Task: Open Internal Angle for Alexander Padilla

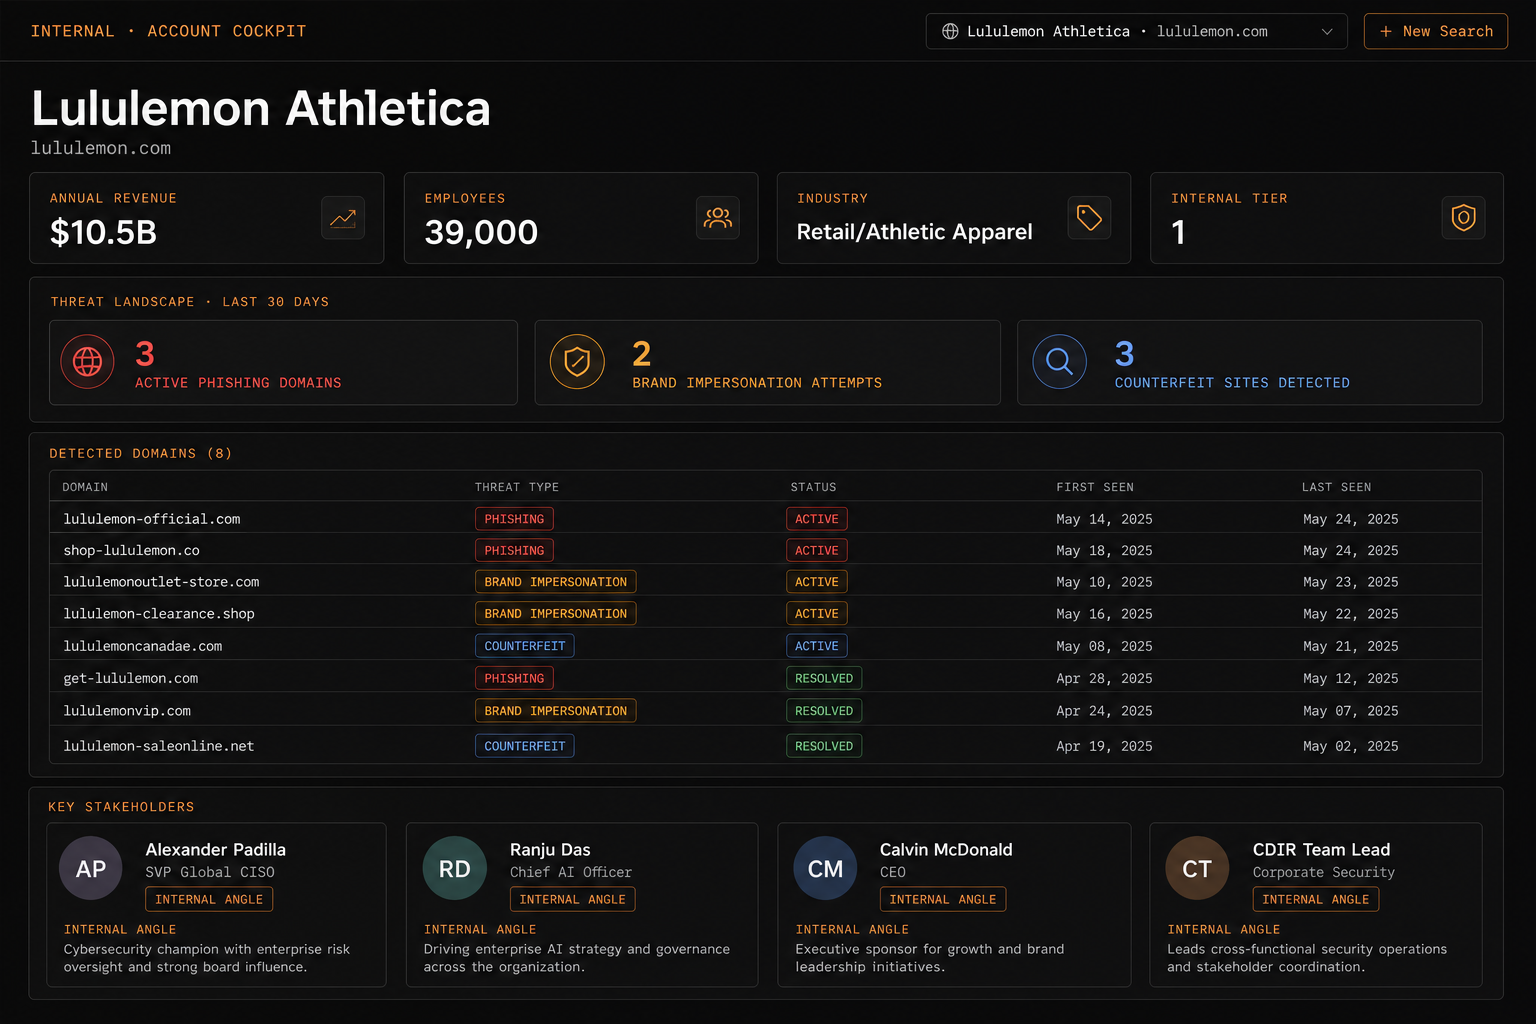Action: point(209,899)
